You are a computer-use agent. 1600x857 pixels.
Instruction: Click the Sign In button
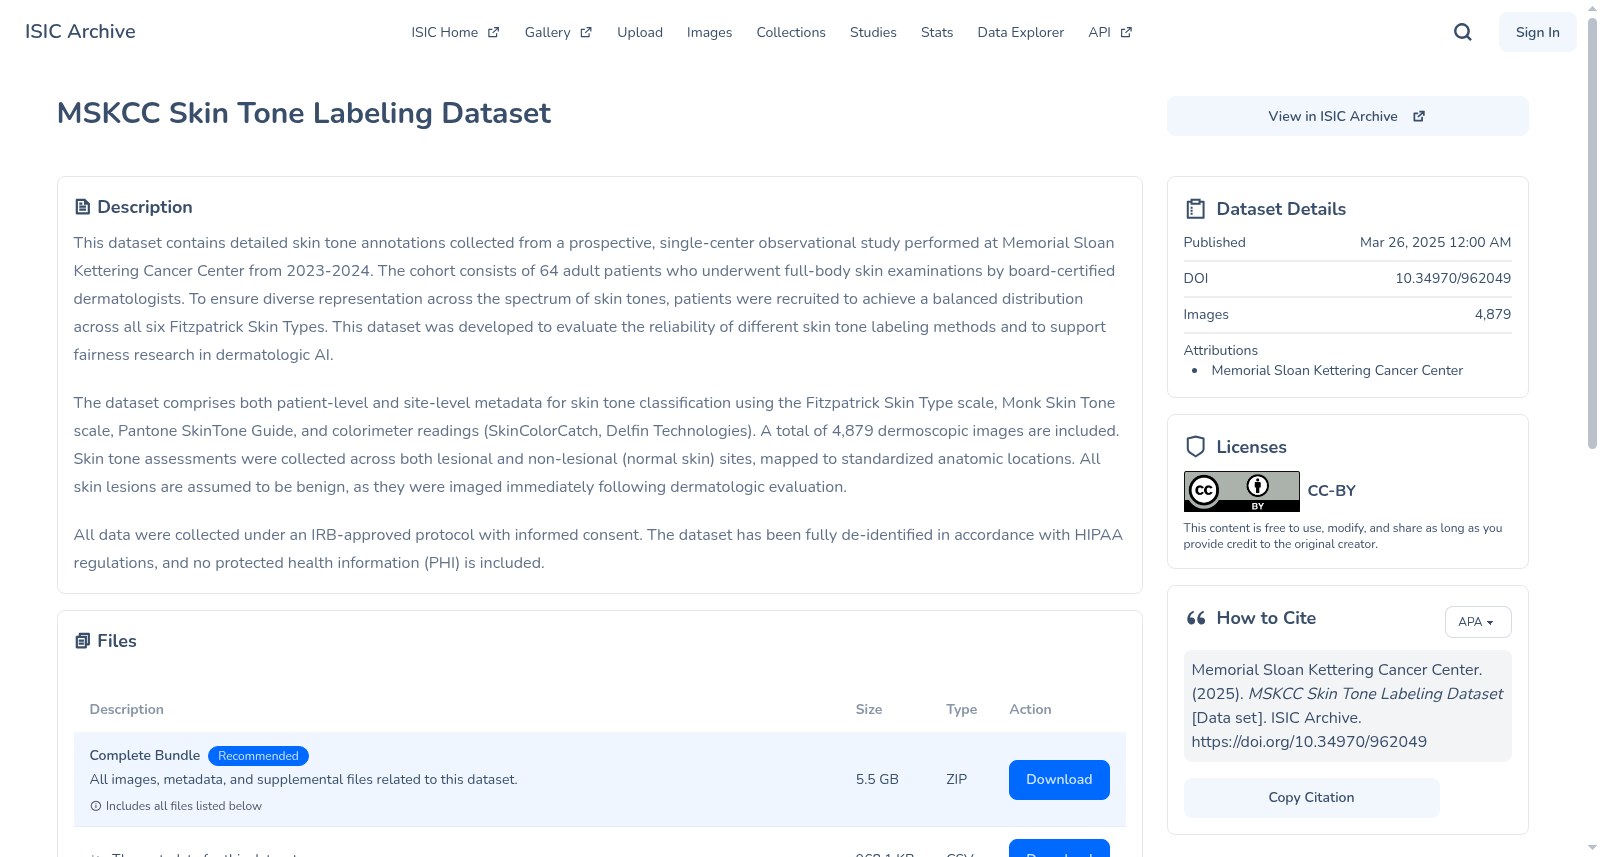(x=1538, y=32)
